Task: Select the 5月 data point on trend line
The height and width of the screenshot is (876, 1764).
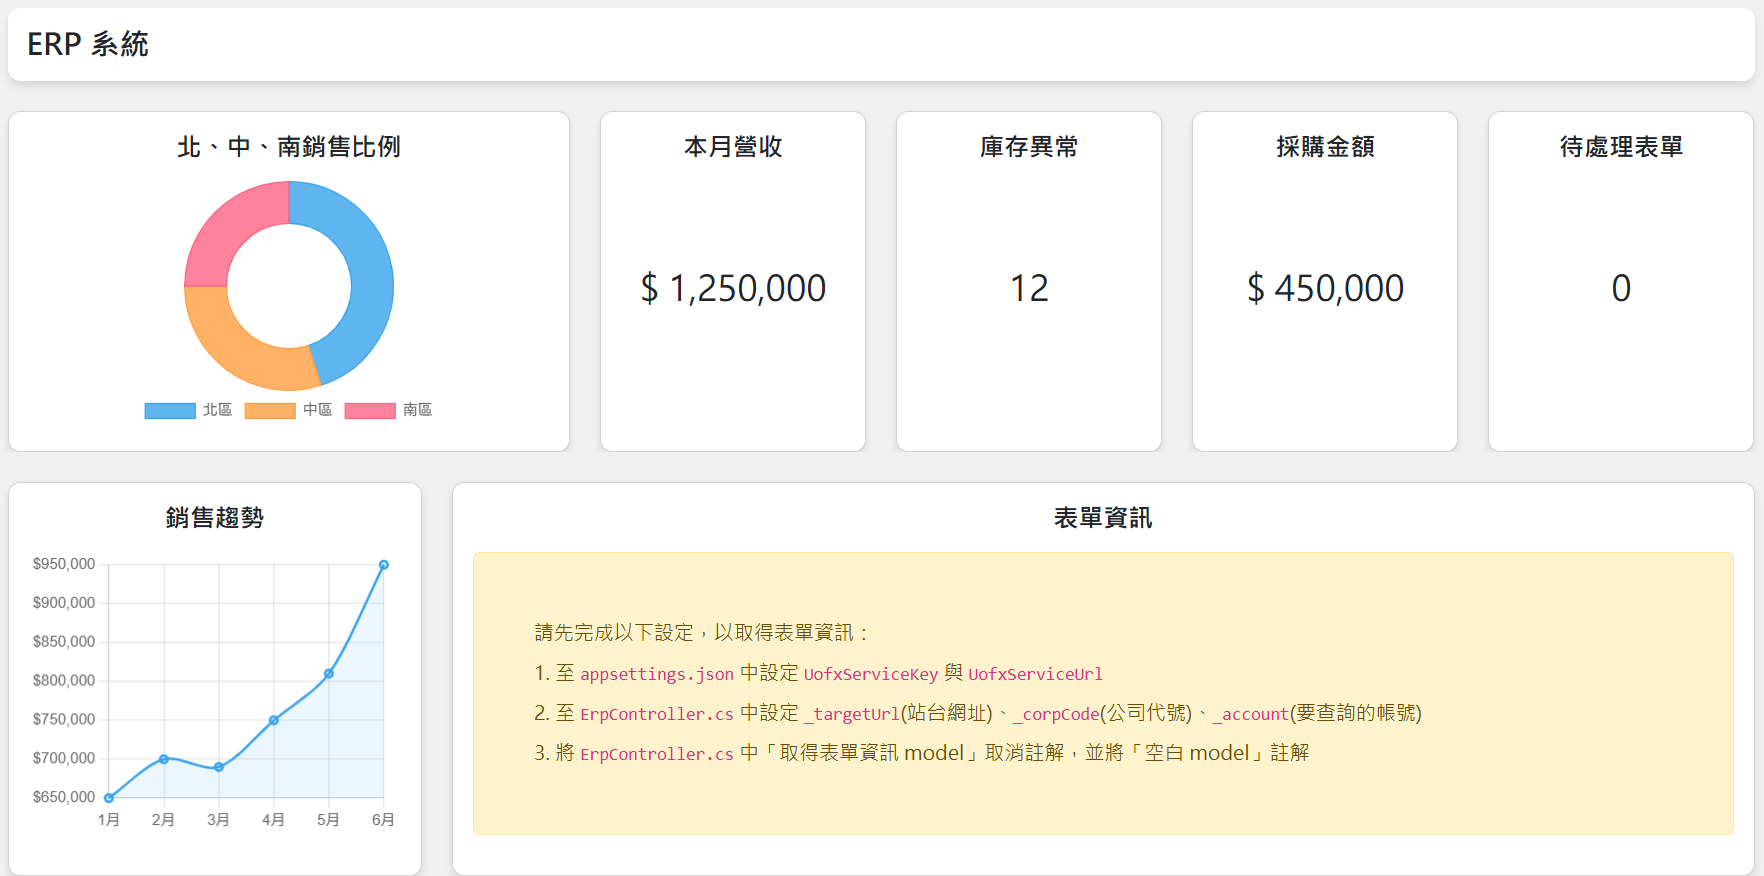Action: click(x=329, y=674)
